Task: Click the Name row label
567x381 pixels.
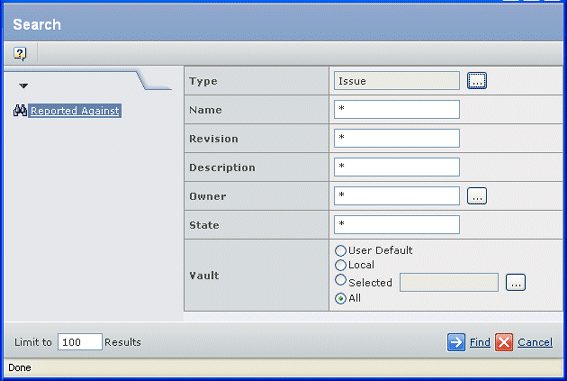Action: [205, 110]
